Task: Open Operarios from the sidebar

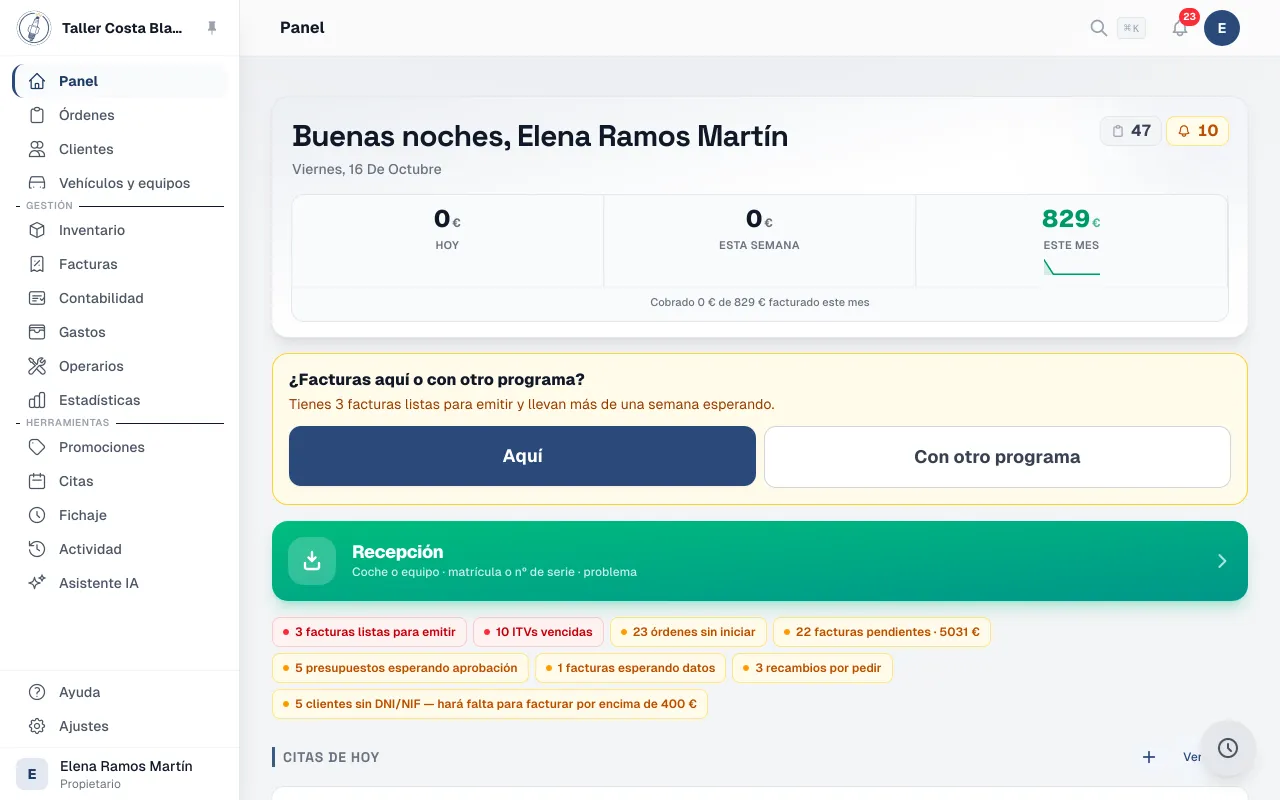Action: tap(120, 366)
